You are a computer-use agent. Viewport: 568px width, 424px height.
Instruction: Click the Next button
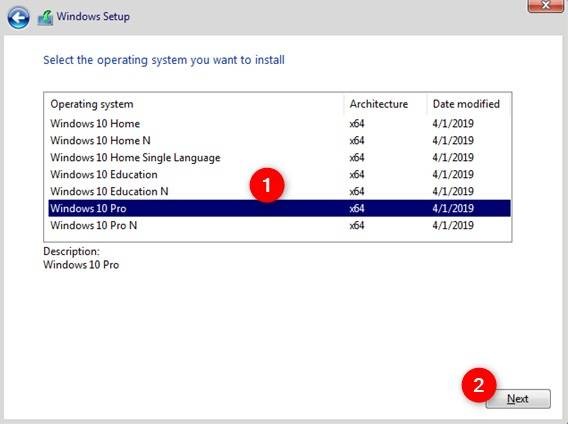coord(518,399)
